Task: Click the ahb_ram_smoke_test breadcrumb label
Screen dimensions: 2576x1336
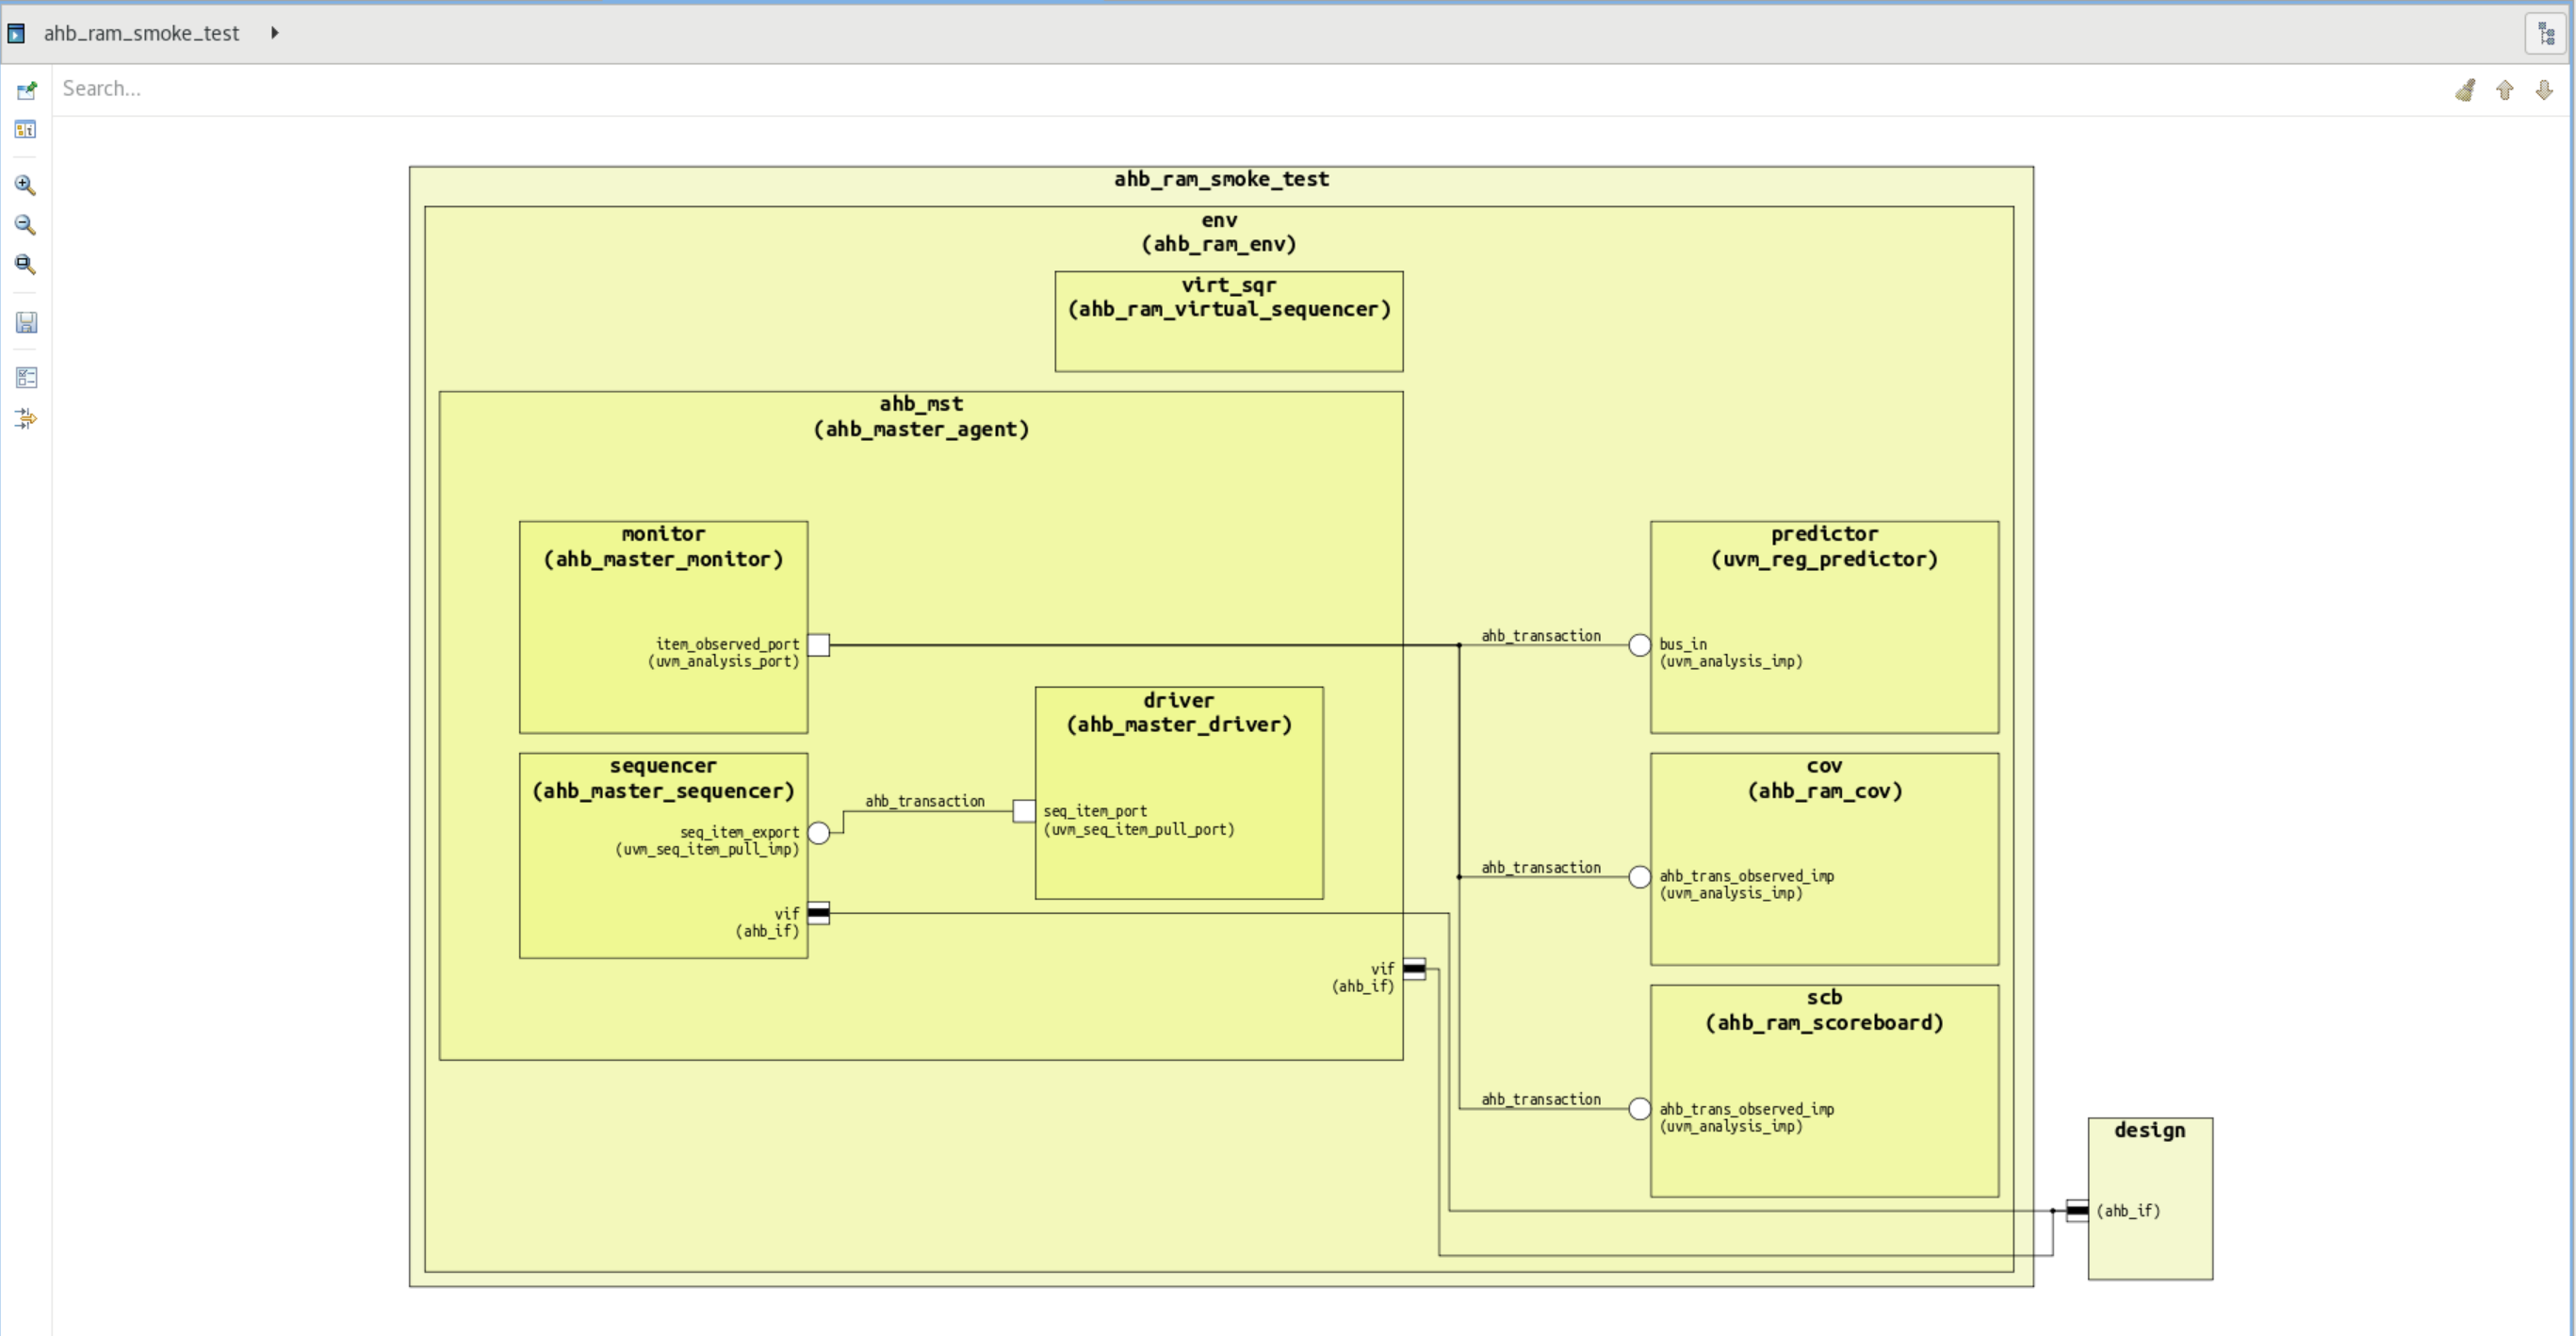Action: click(x=141, y=33)
